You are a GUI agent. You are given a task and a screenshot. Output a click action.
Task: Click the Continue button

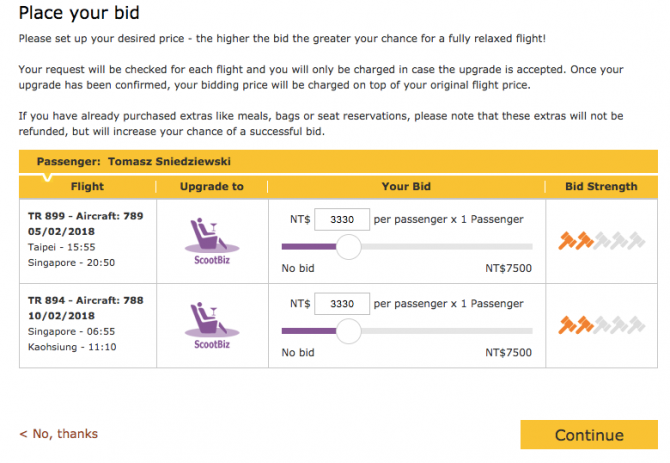pos(589,435)
